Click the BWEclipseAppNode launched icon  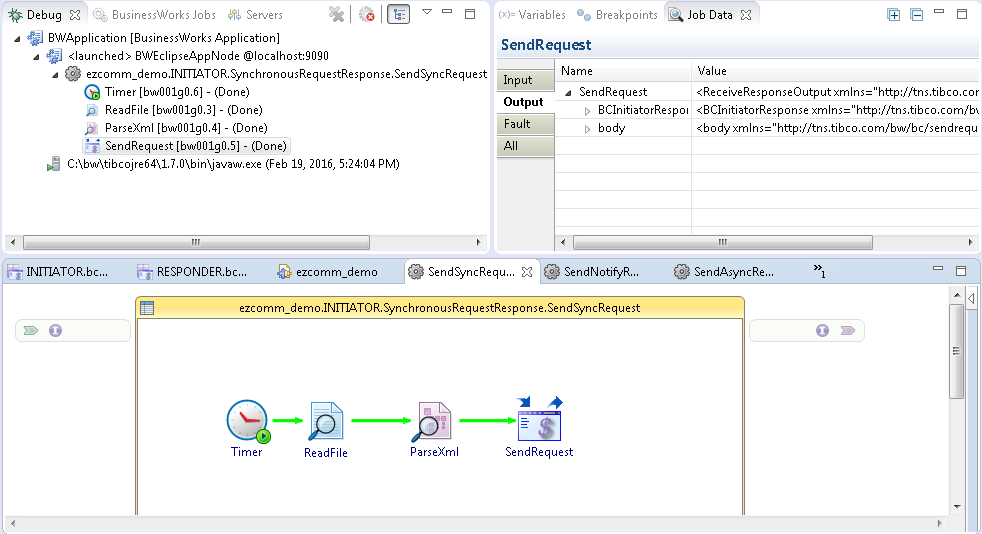point(54,56)
